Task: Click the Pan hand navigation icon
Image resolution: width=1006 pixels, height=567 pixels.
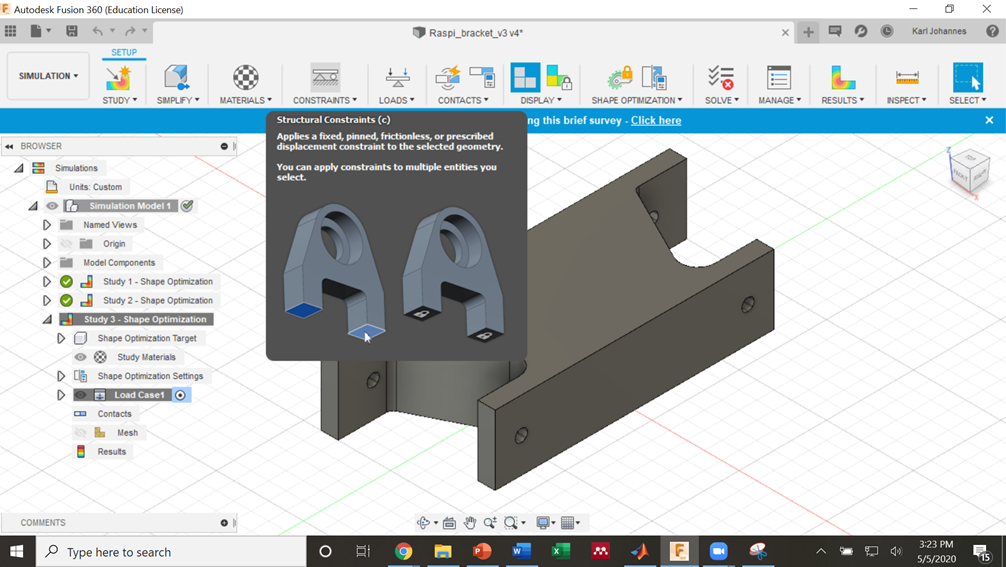Action: 470,523
